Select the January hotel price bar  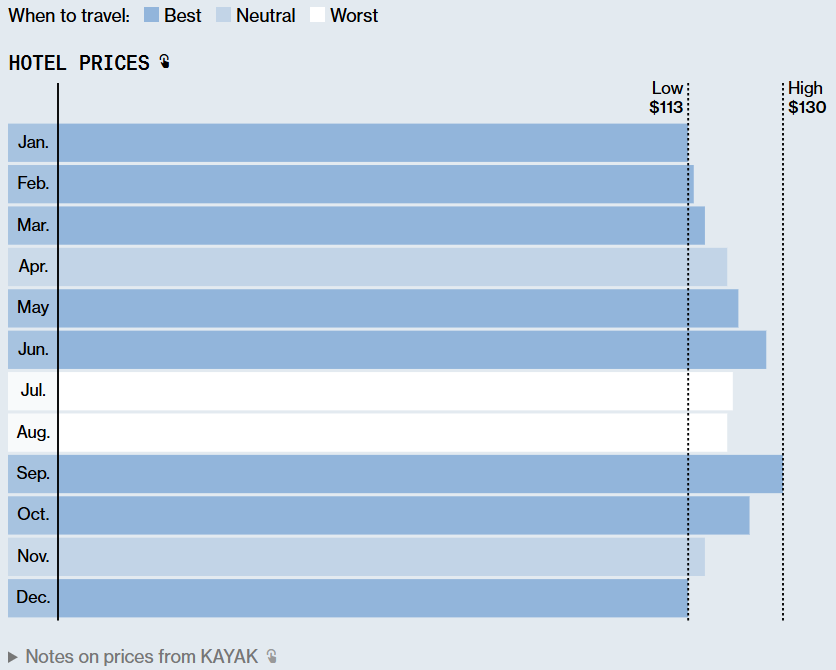point(372,142)
